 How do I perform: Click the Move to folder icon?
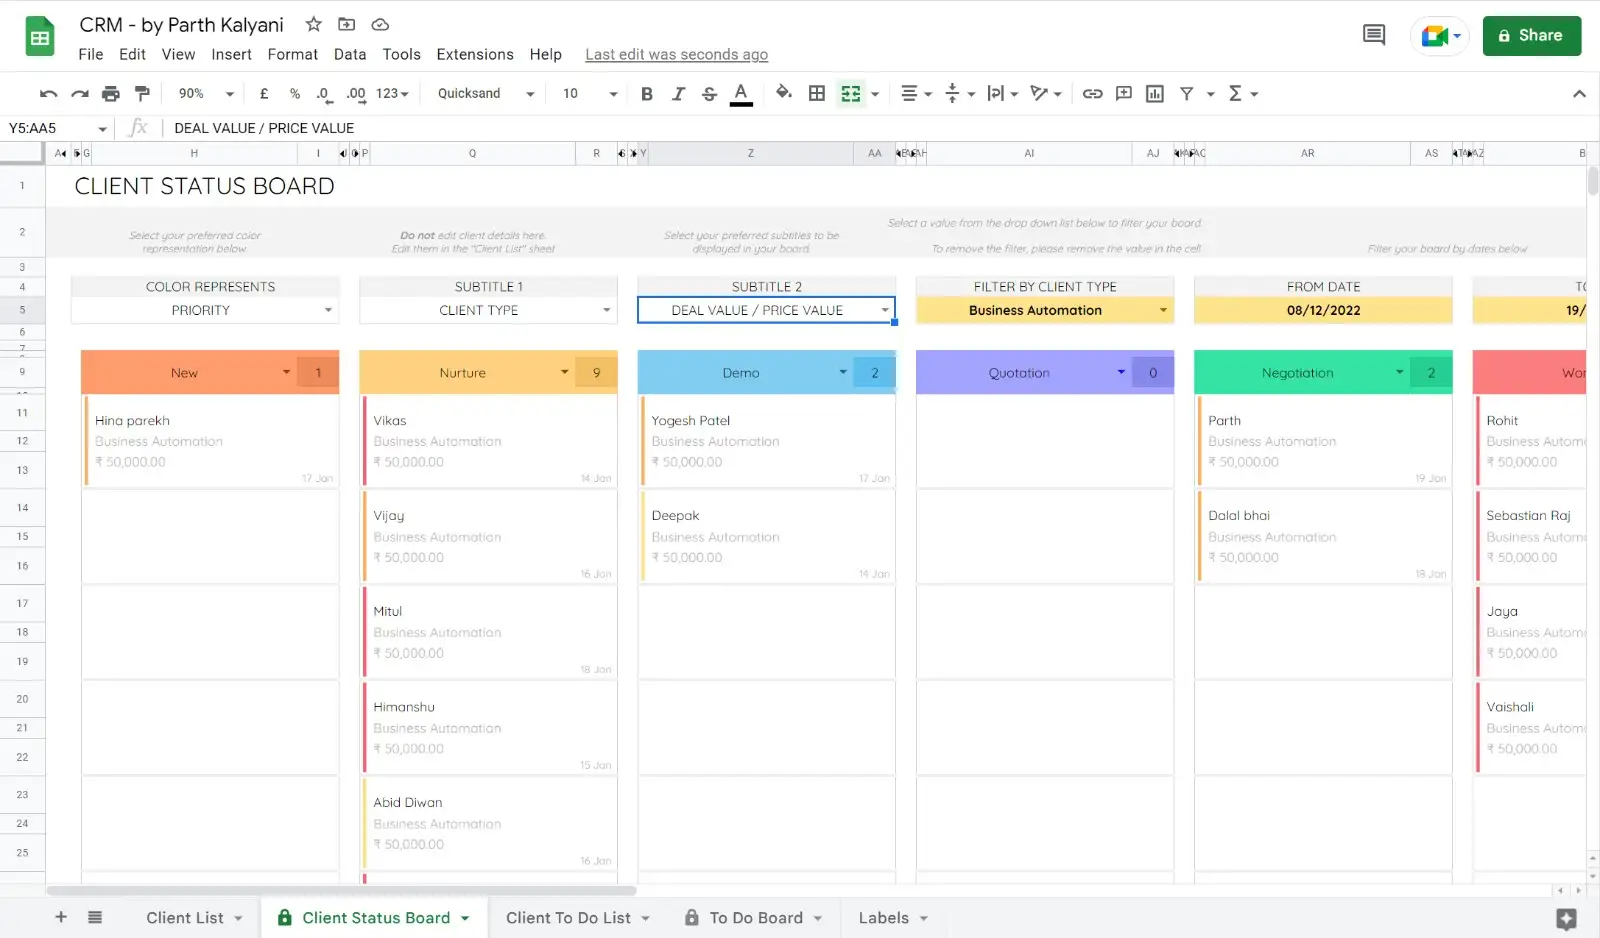(347, 24)
